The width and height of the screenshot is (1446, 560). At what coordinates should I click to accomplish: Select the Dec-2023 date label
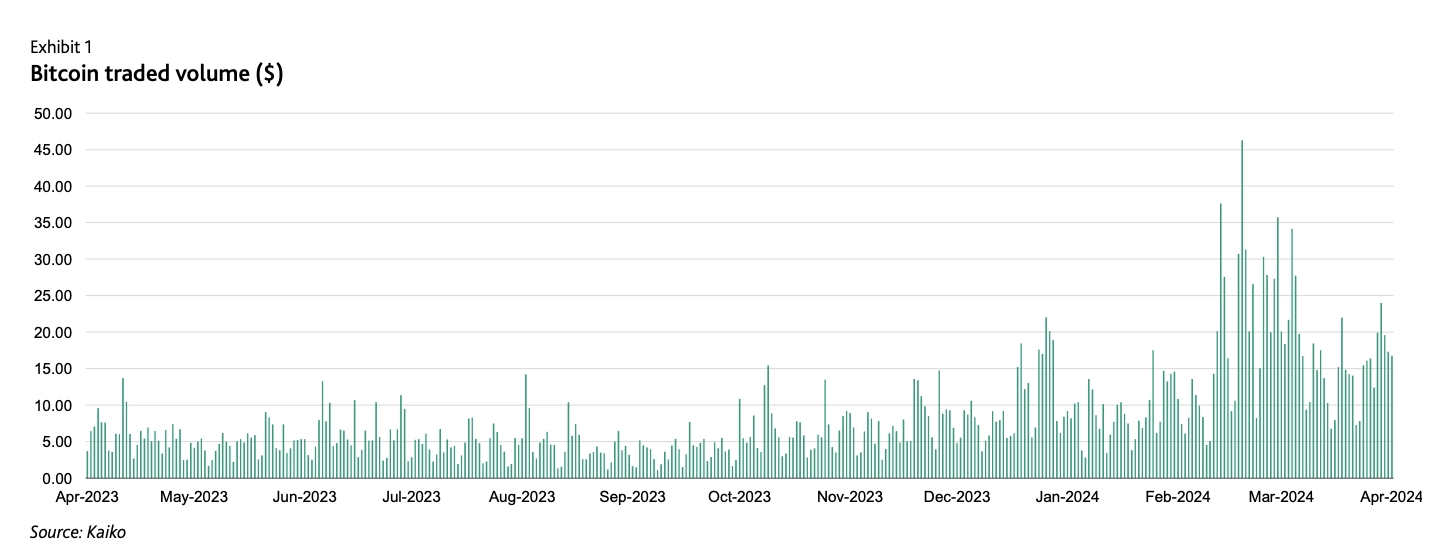[x=957, y=497]
